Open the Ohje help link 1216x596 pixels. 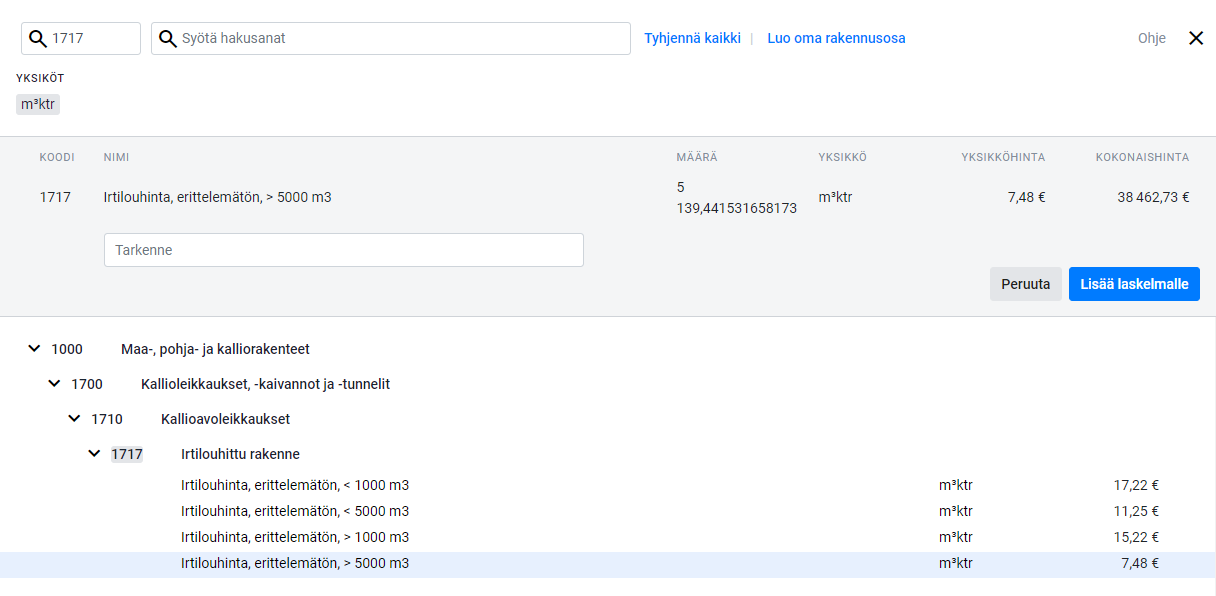tap(1152, 38)
